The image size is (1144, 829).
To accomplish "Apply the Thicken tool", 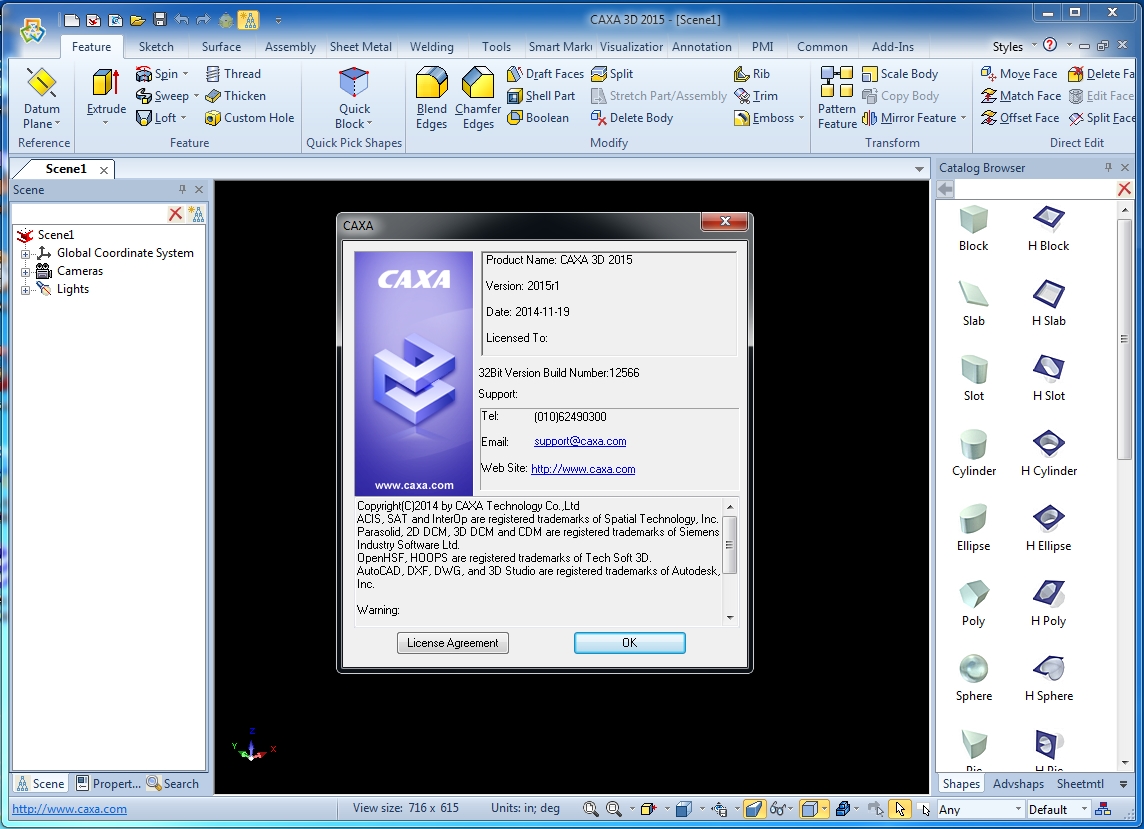I will [x=235, y=96].
